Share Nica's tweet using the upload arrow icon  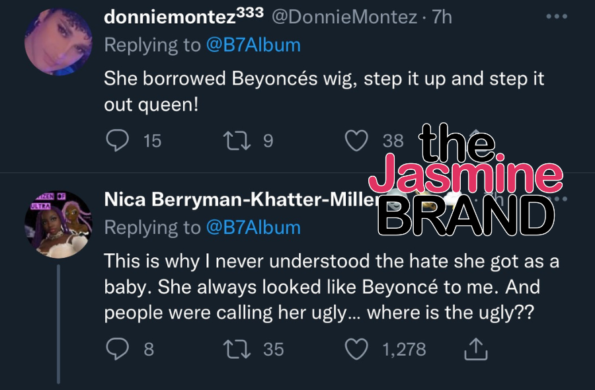(476, 349)
